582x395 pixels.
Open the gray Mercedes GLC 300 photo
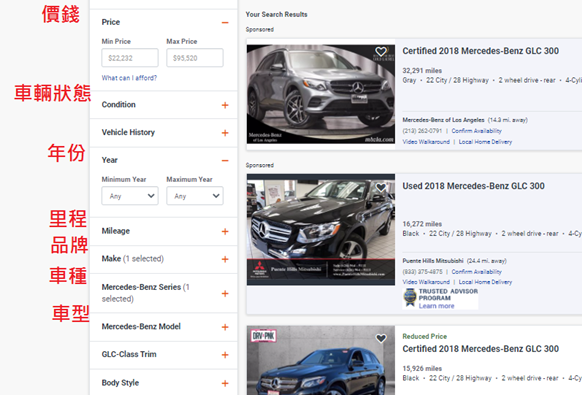point(321,94)
